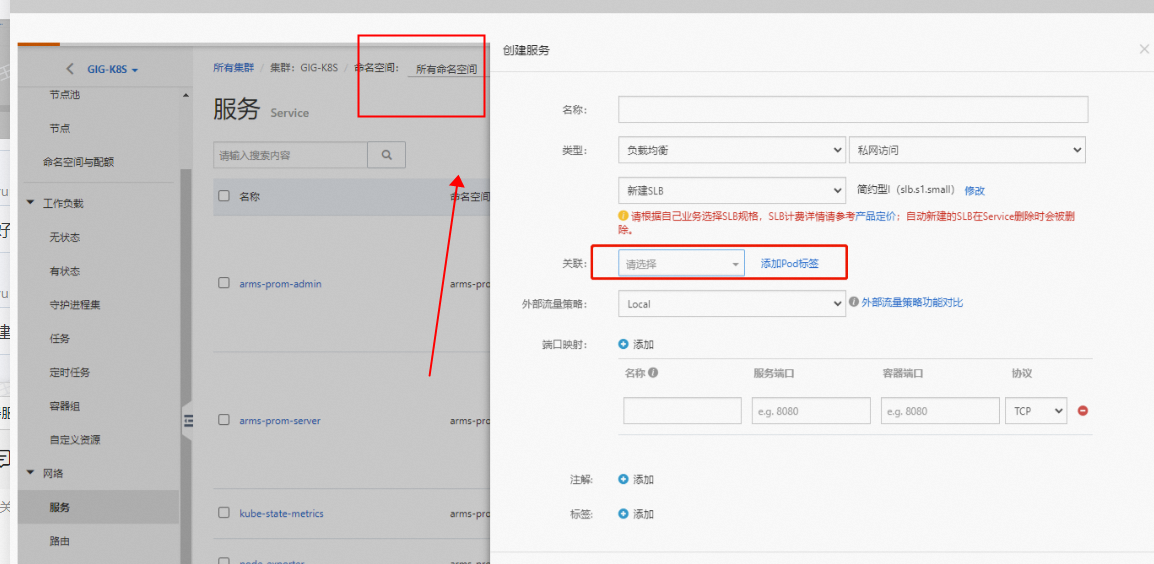Click the back arrow beside GIG-K8S
The height and width of the screenshot is (564, 1154).
(x=70, y=69)
